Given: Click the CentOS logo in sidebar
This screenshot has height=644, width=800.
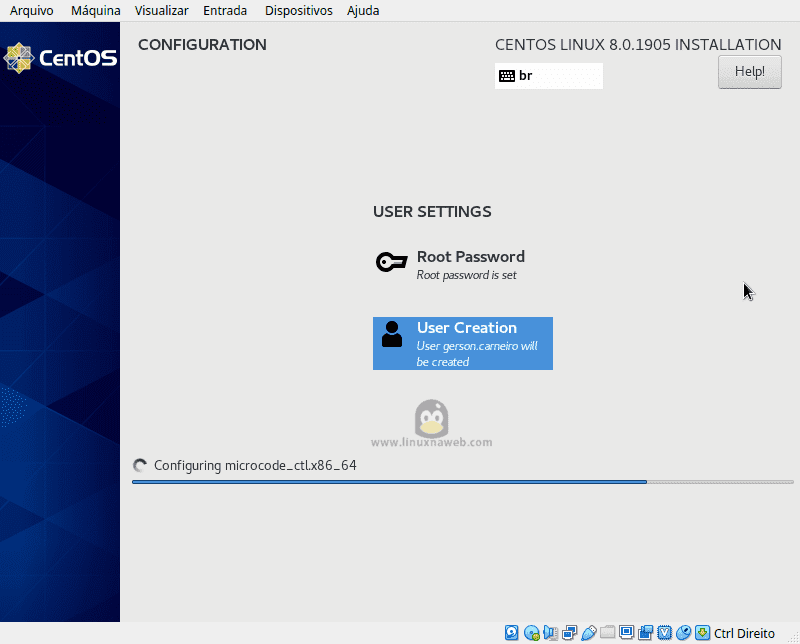Looking at the screenshot, I should (x=60, y=58).
